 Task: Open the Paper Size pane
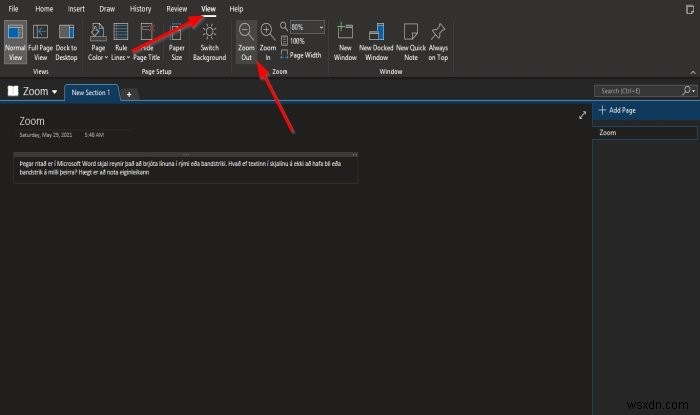(176, 42)
